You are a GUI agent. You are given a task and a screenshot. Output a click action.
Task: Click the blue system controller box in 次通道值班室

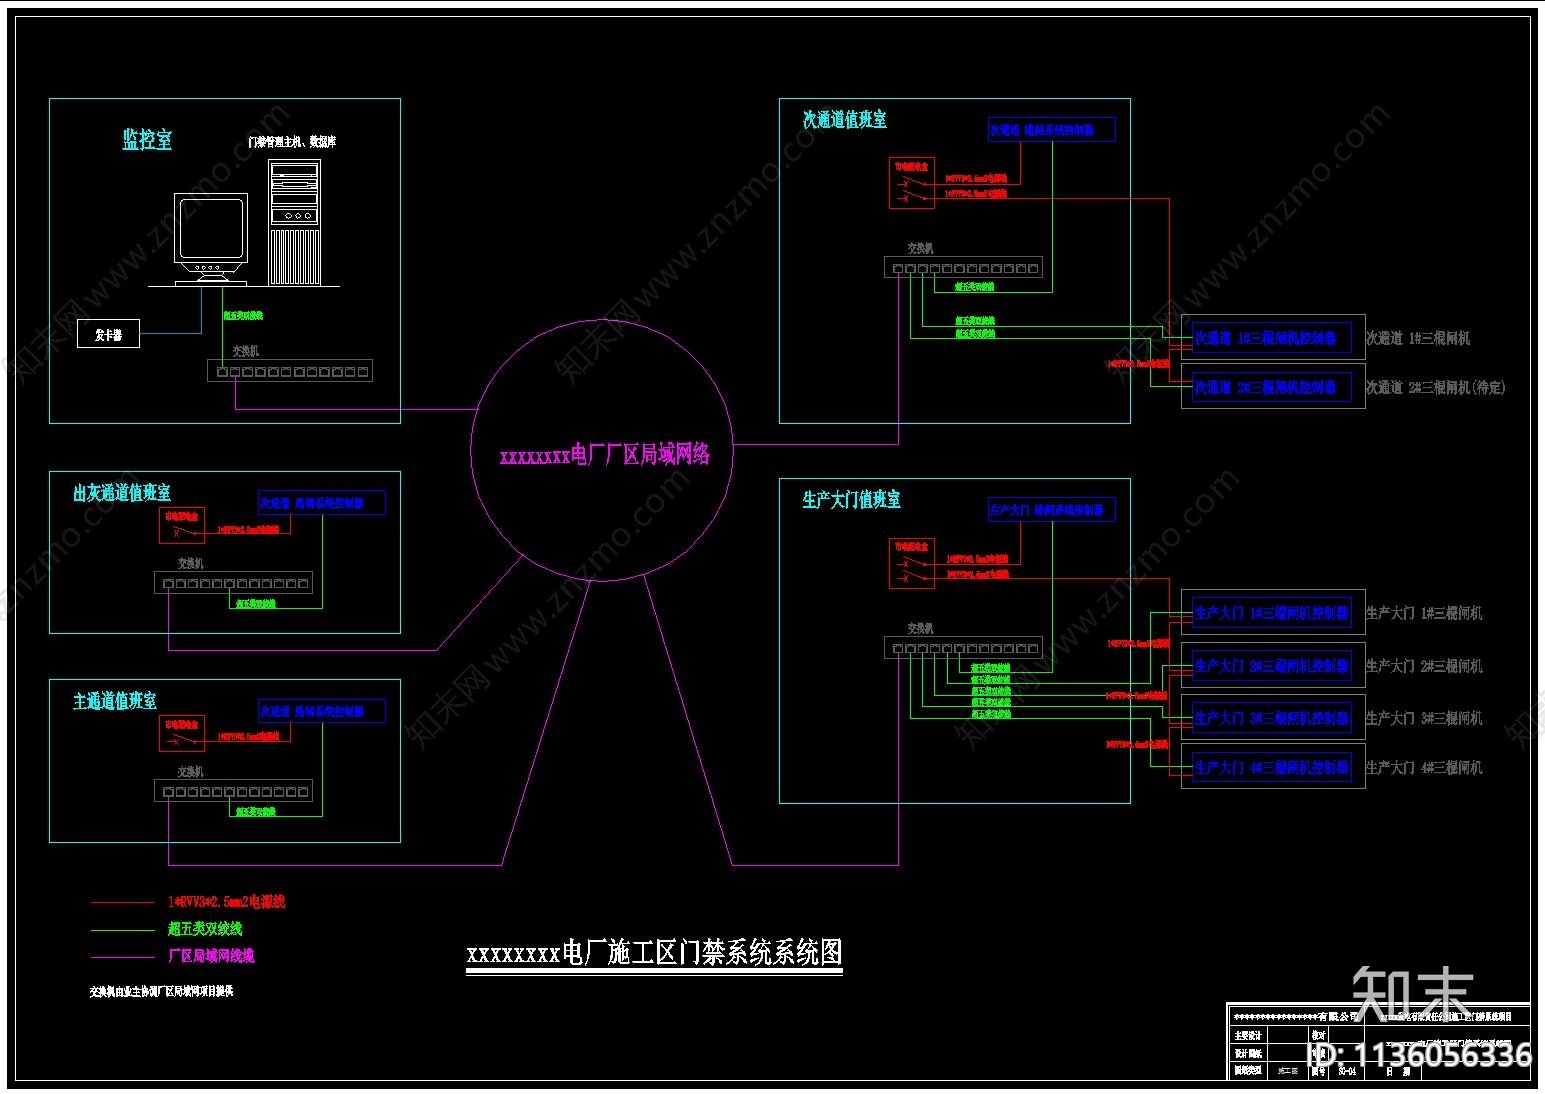[x=1051, y=129]
